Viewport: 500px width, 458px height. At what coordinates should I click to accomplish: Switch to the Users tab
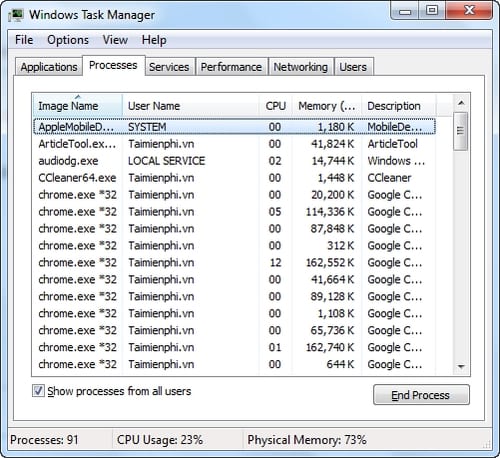click(353, 67)
